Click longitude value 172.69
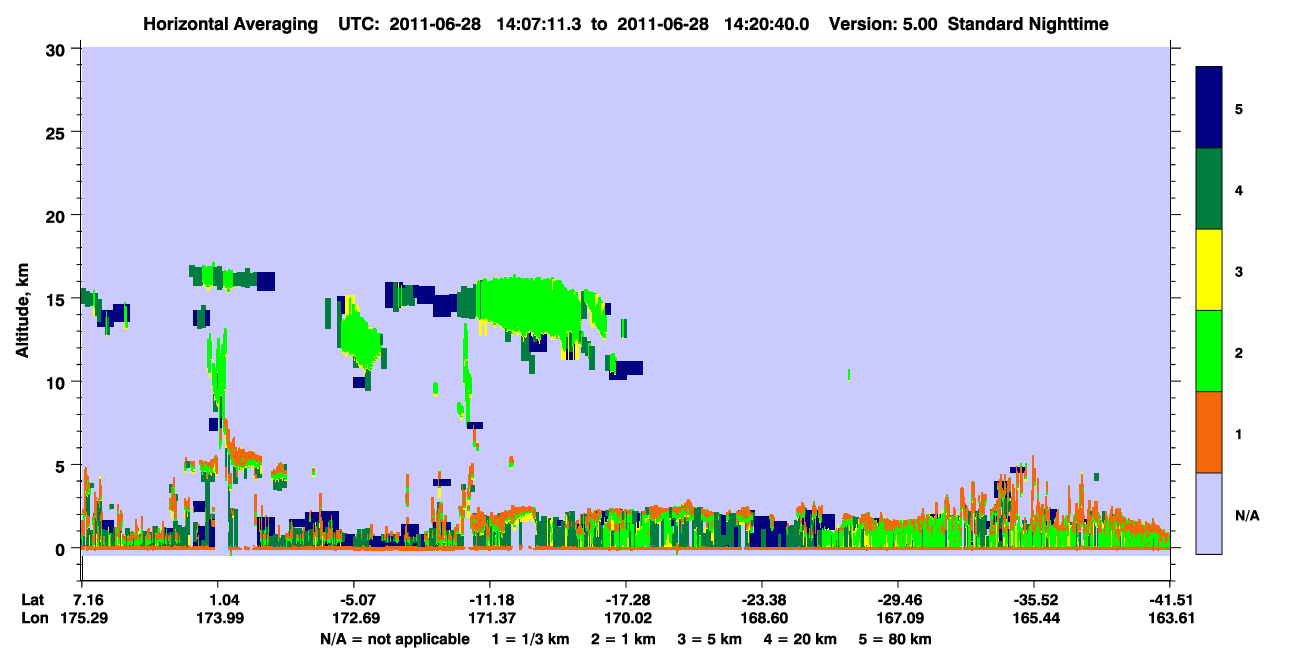 354,618
